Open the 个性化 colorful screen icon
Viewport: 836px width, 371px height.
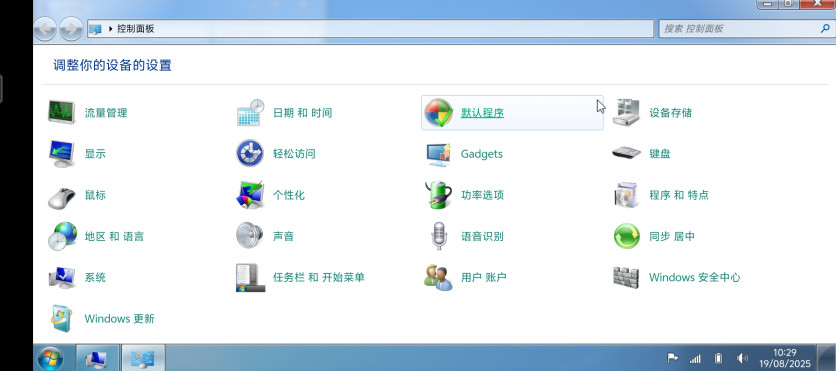coord(250,195)
